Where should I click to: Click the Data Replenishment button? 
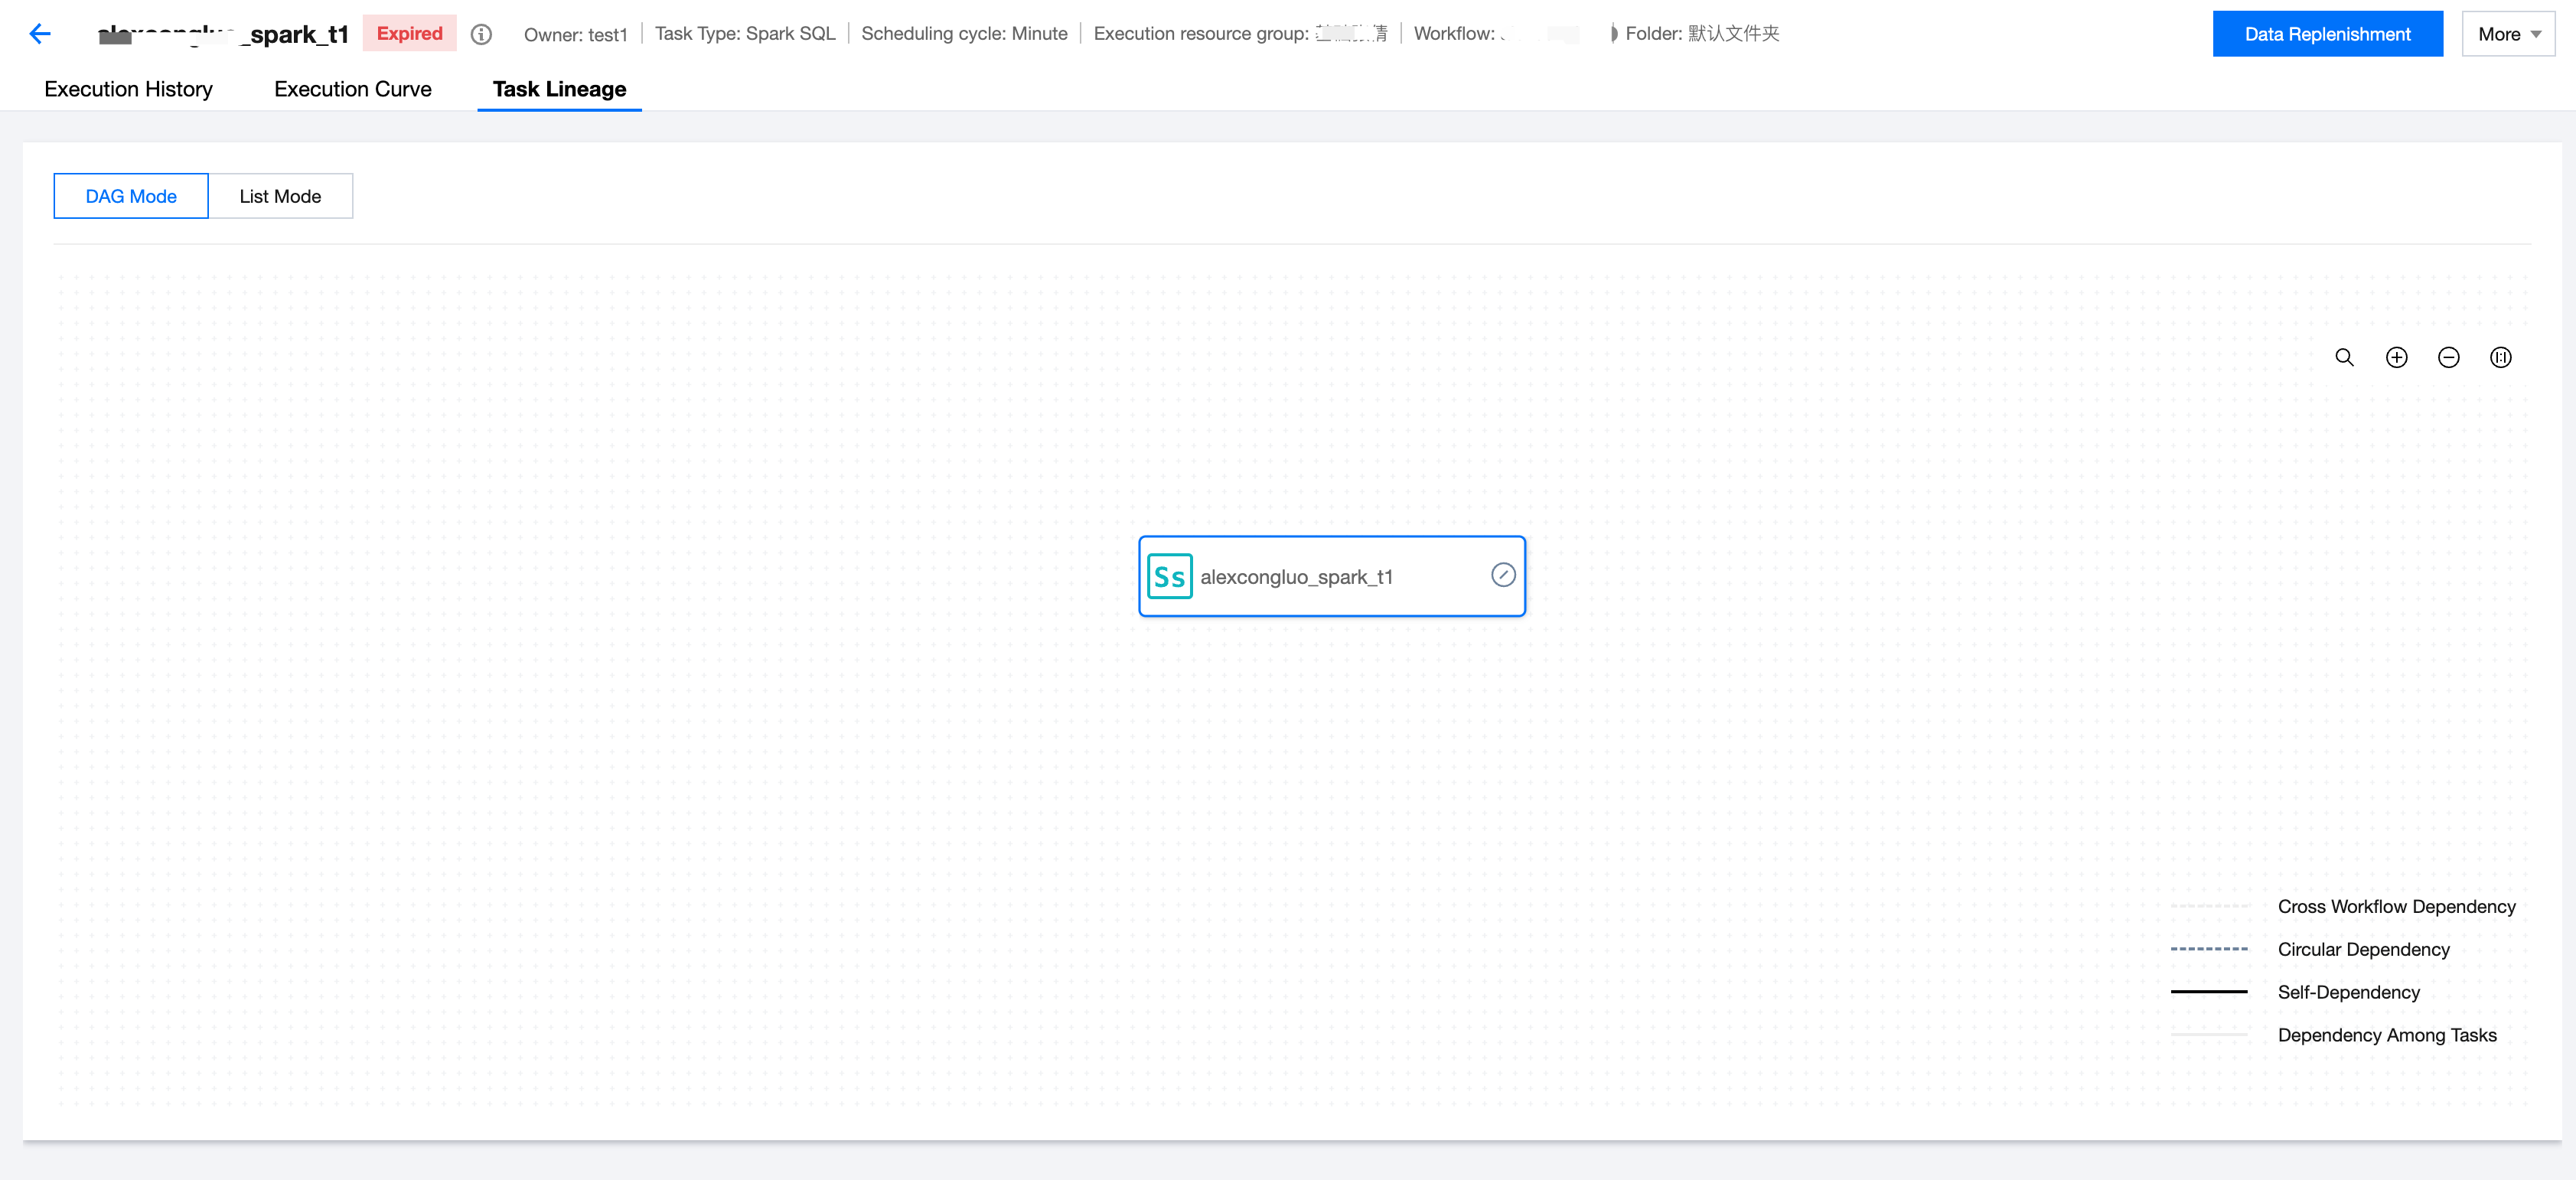[x=2327, y=34]
